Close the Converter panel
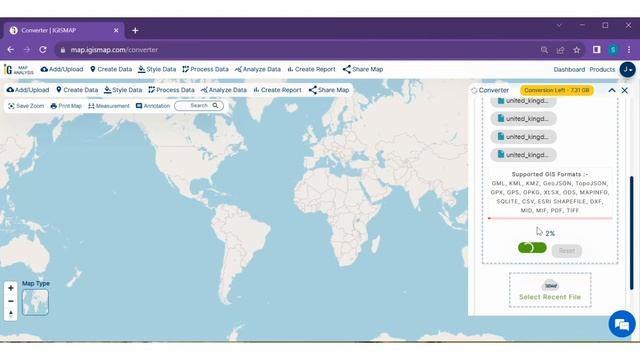Viewport: 640px width, 360px height. pos(624,90)
